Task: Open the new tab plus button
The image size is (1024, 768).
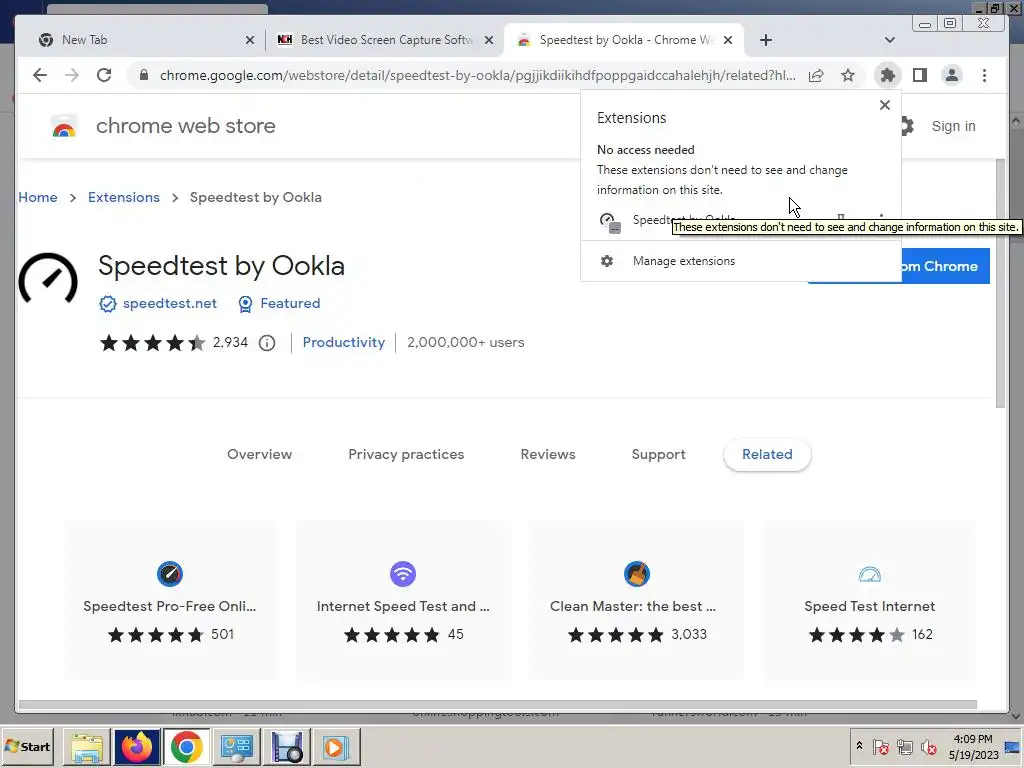Action: pyautogui.click(x=766, y=40)
